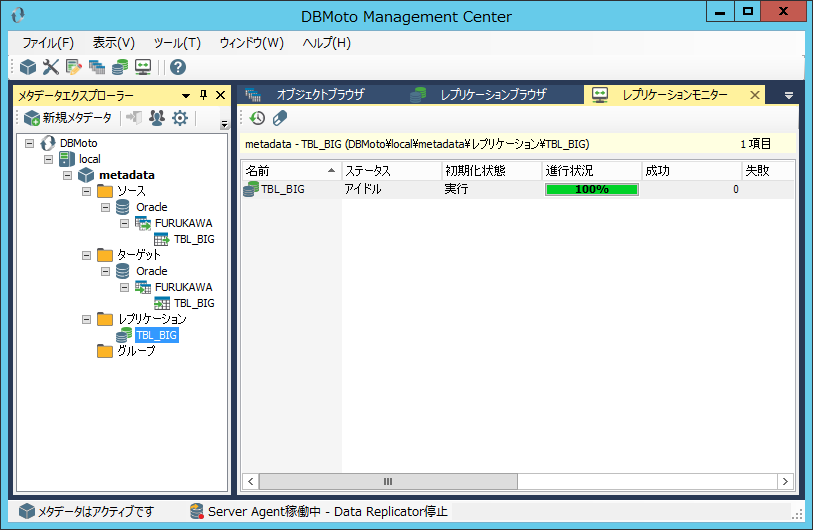Sort by ステータス column header
Viewport: 813px width, 530px height.
(391, 171)
